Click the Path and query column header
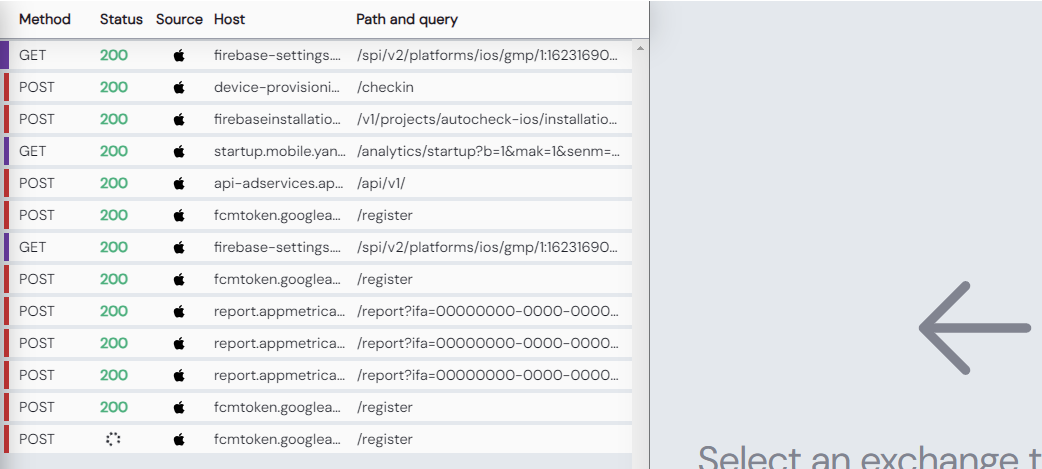Image resolution: width=1042 pixels, height=469 pixels. click(407, 19)
